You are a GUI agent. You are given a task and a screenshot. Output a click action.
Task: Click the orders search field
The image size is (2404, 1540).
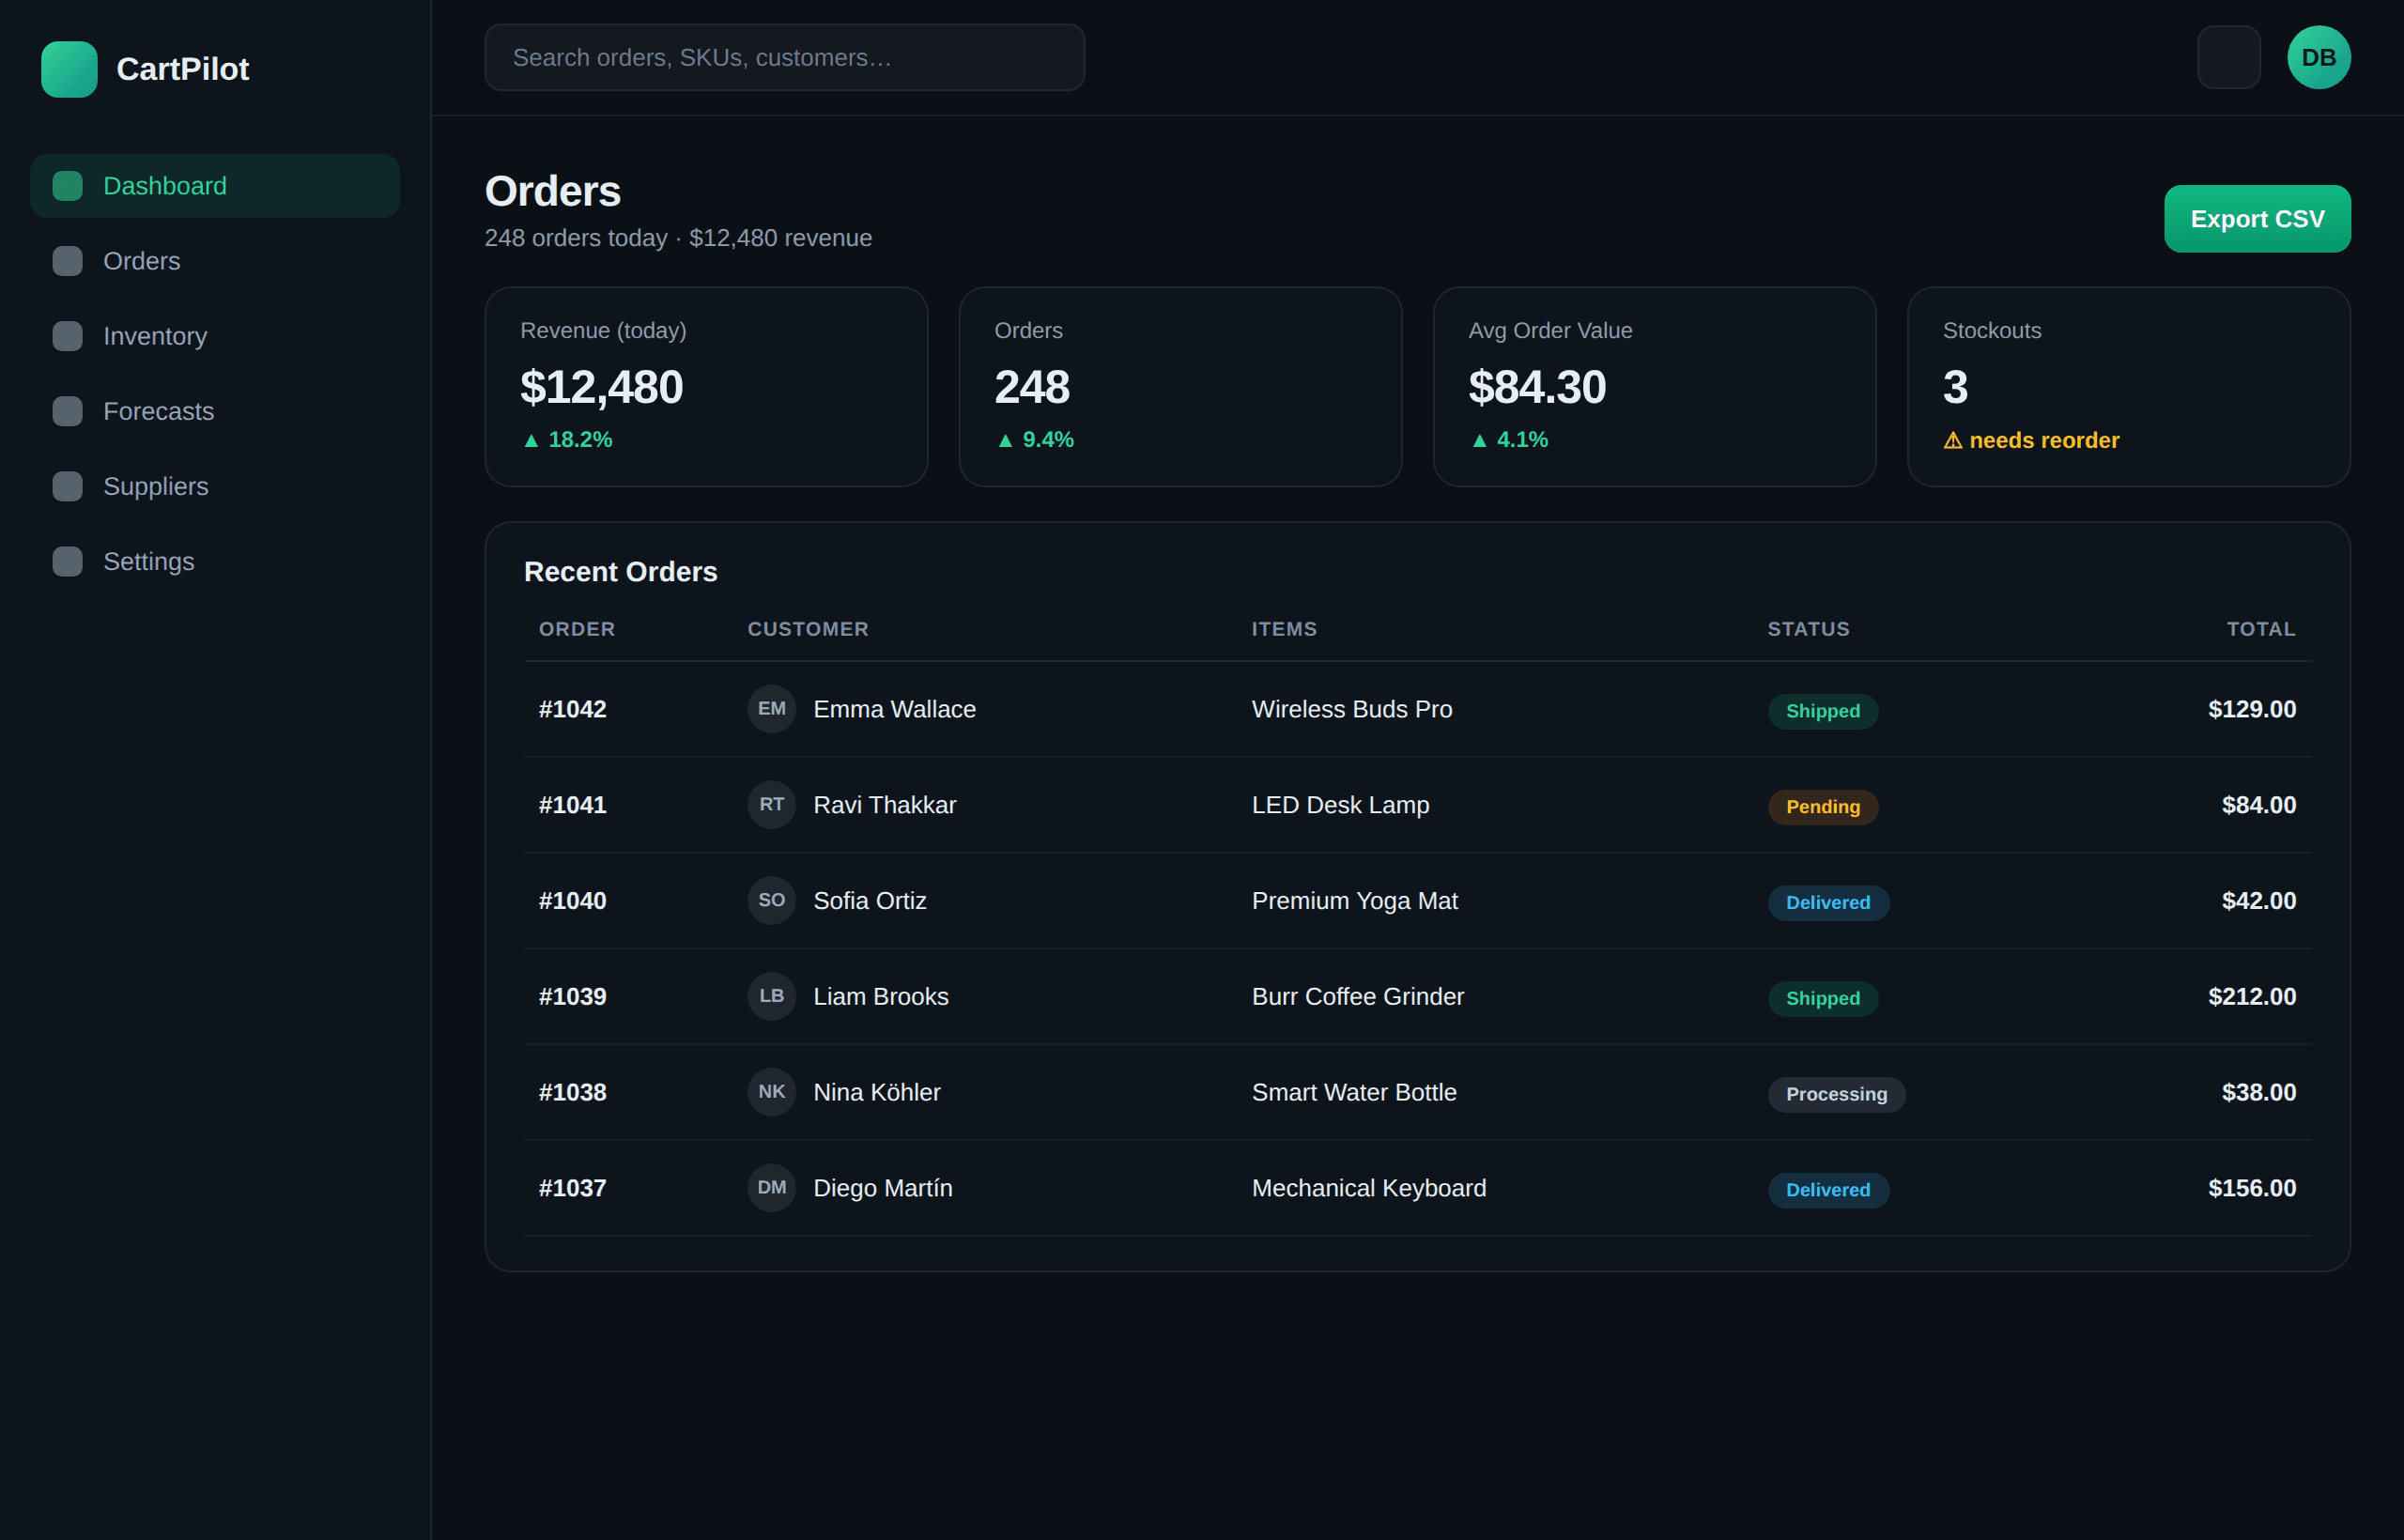point(784,58)
